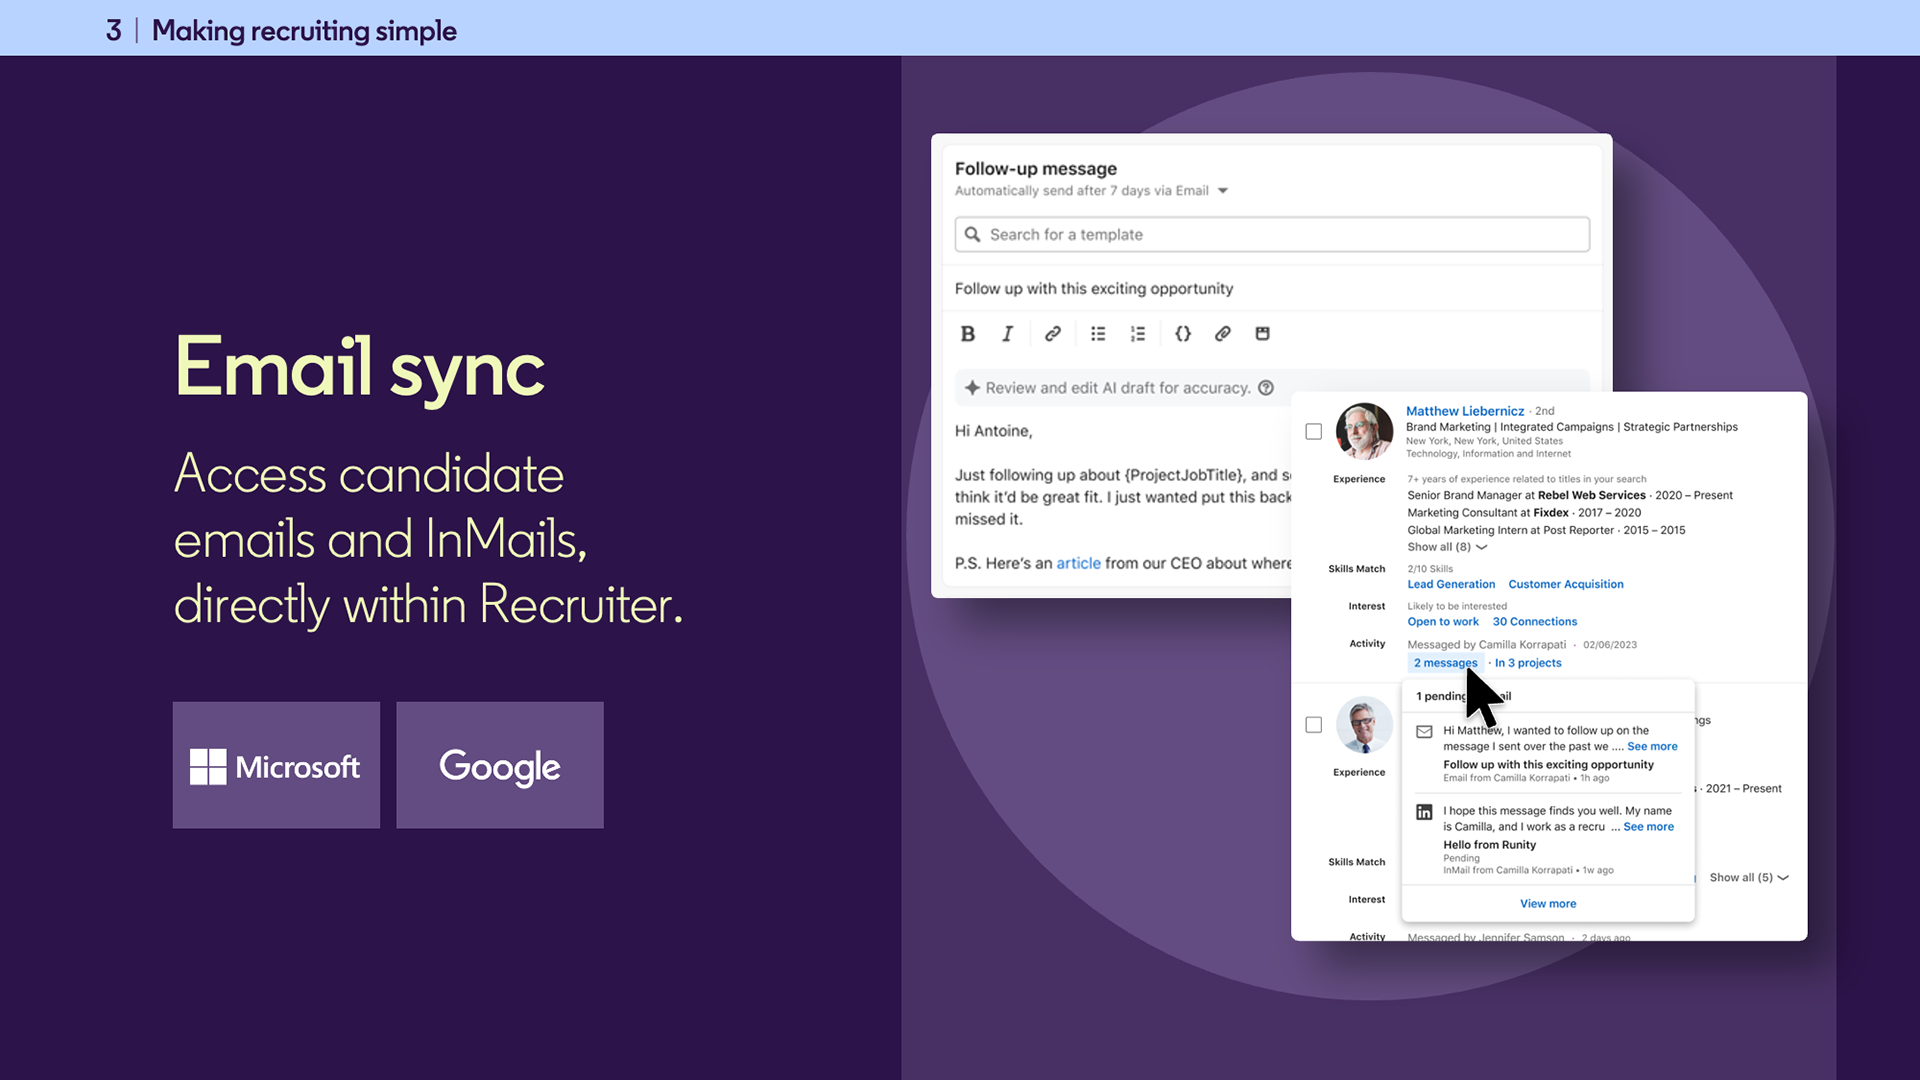Click the 'Lead Generation' skill link

pos(1451,585)
